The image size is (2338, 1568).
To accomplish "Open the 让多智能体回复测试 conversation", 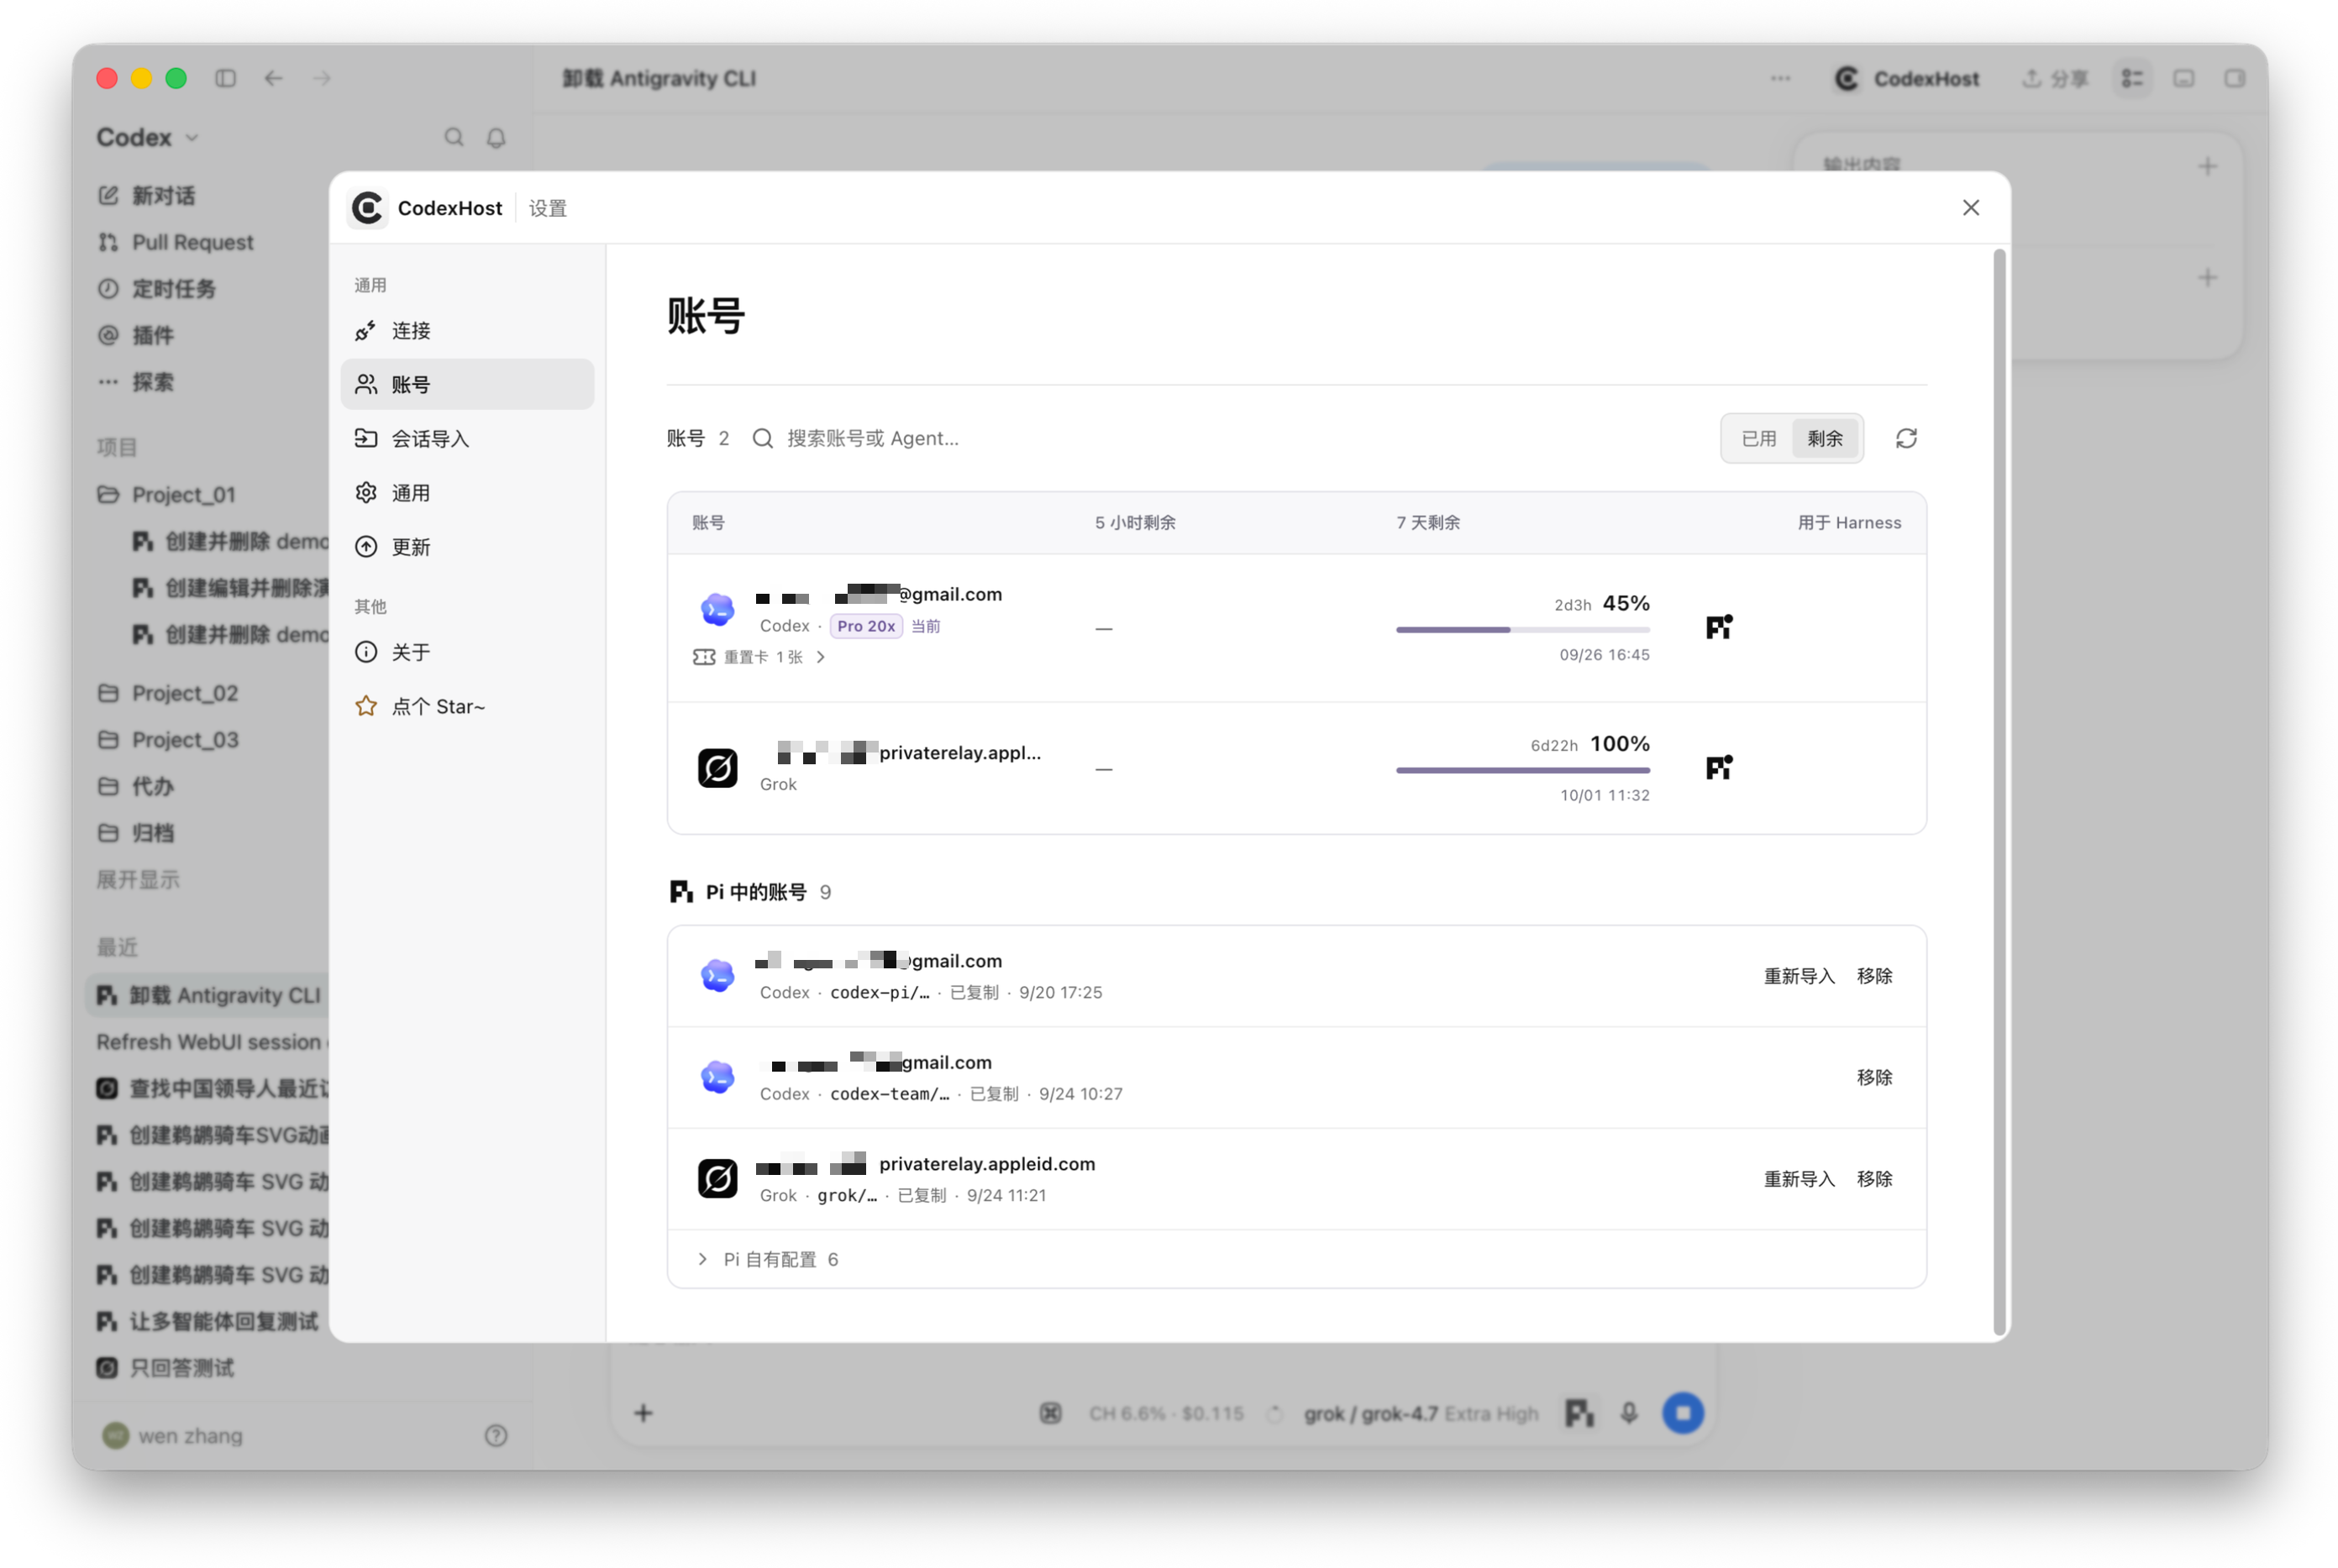I will click(x=208, y=1321).
